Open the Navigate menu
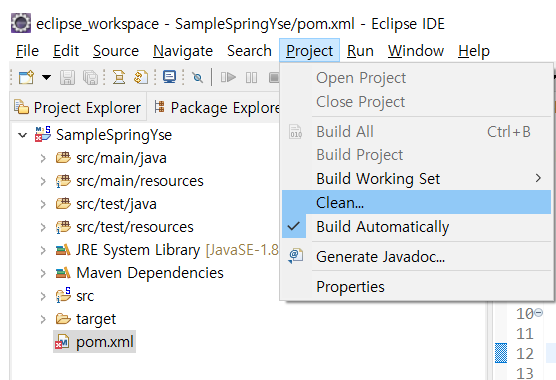556x380 pixels. tap(183, 51)
